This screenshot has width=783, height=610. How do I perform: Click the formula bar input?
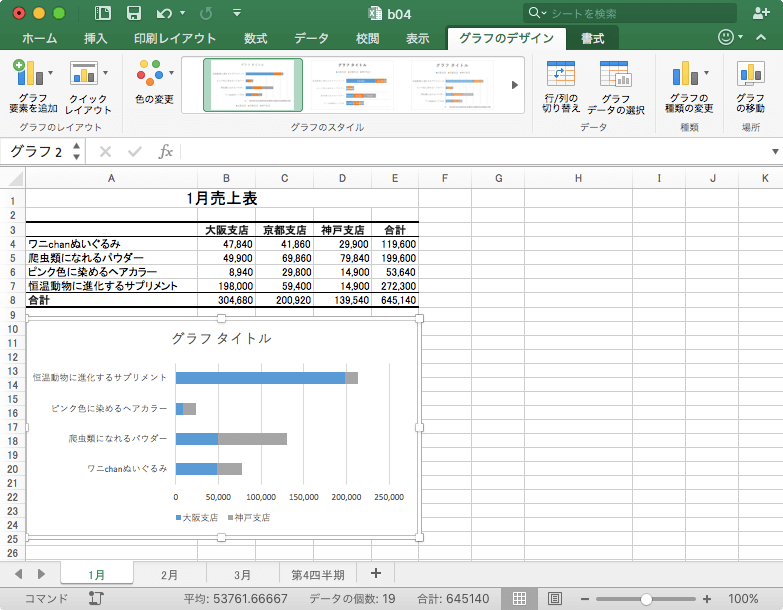pyautogui.click(x=474, y=151)
